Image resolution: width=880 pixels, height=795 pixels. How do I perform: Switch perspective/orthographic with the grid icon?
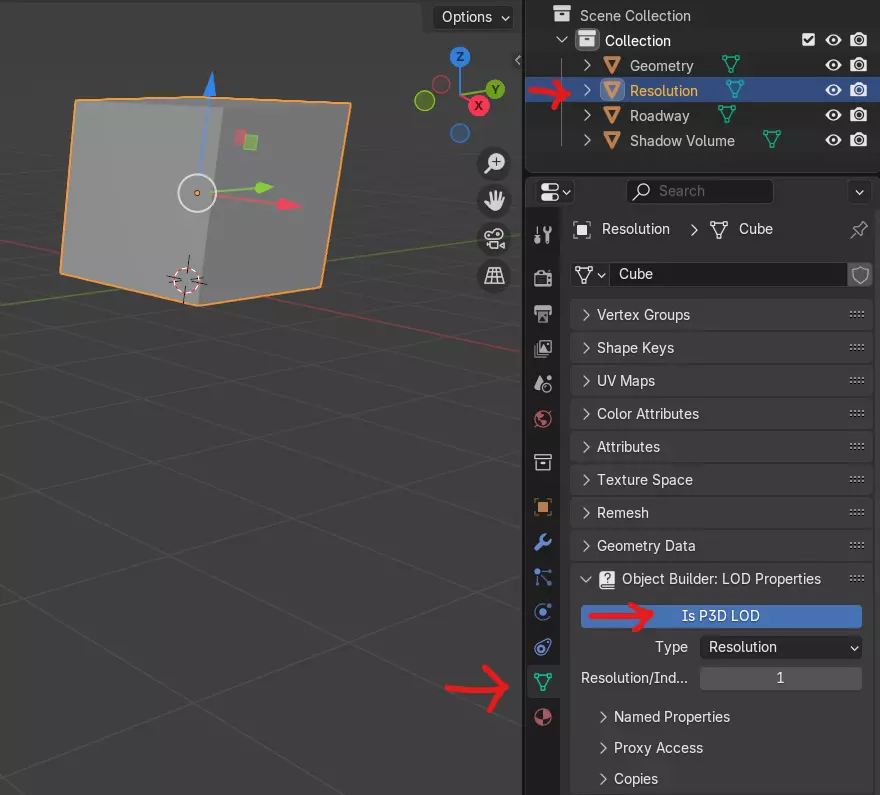pos(494,275)
